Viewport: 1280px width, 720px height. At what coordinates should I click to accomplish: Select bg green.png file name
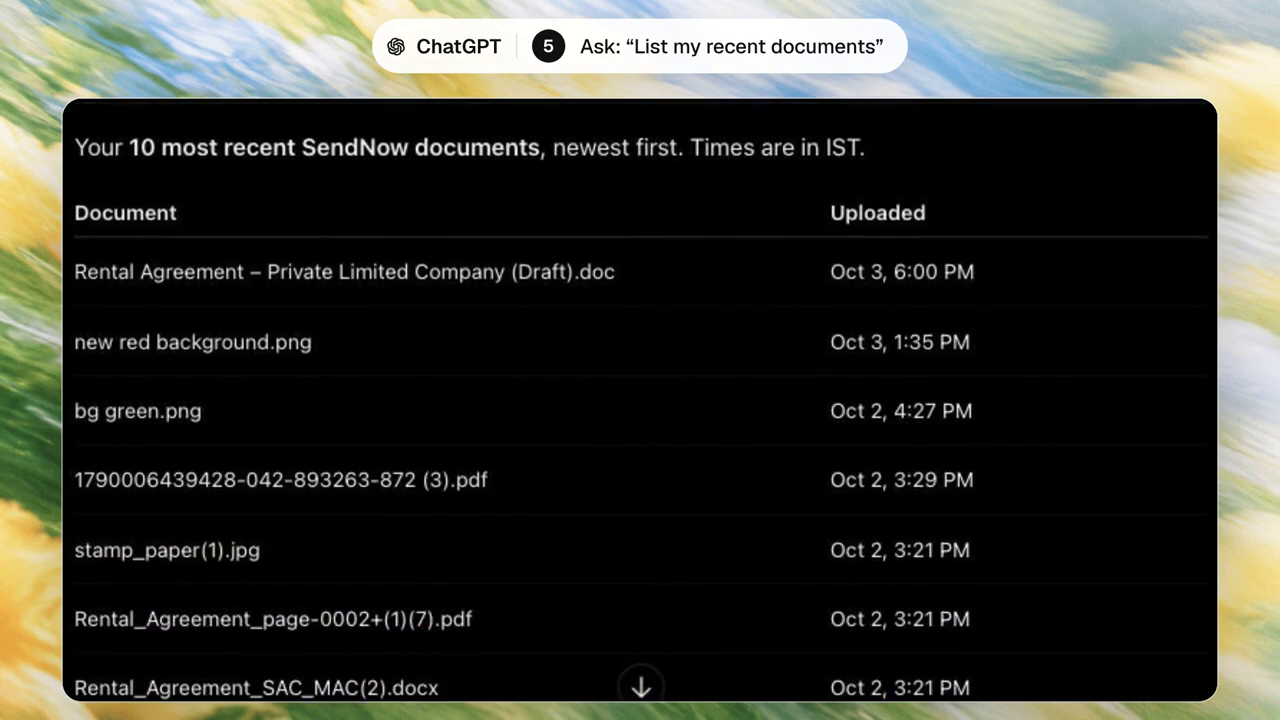pyautogui.click(x=138, y=411)
